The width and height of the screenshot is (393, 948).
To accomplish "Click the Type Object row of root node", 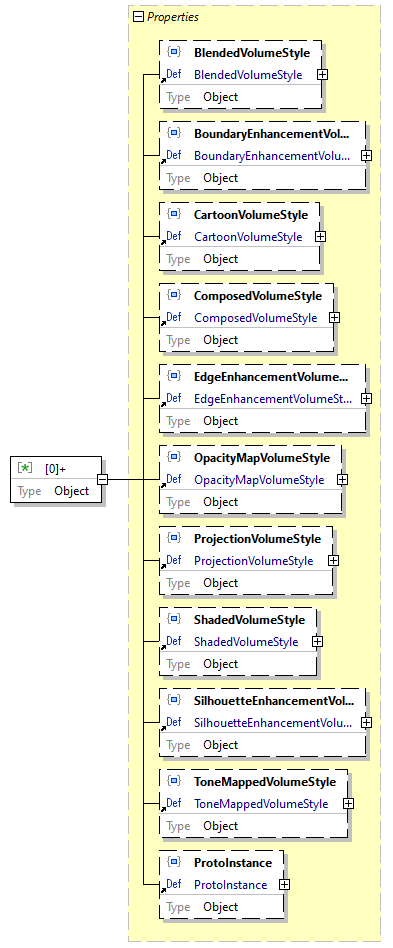I will point(56,491).
